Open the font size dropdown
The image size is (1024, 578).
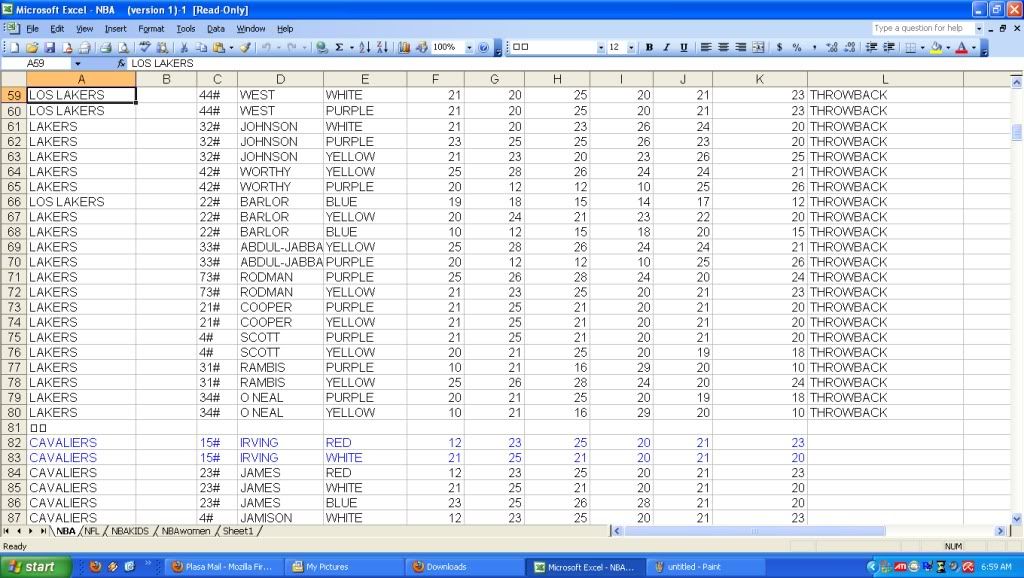click(631, 47)
